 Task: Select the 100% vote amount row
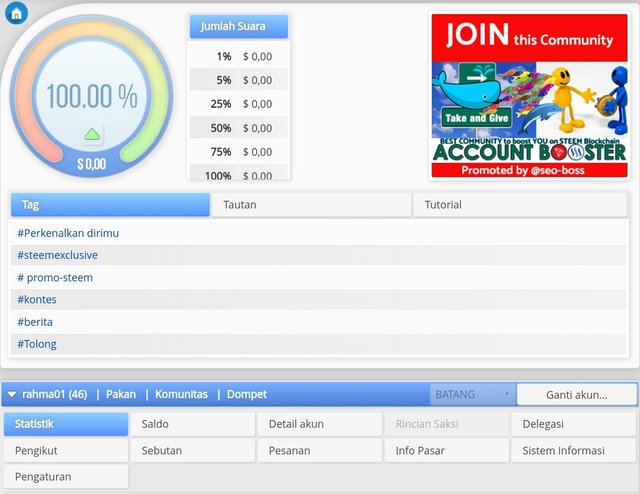[x=239, y=174]
